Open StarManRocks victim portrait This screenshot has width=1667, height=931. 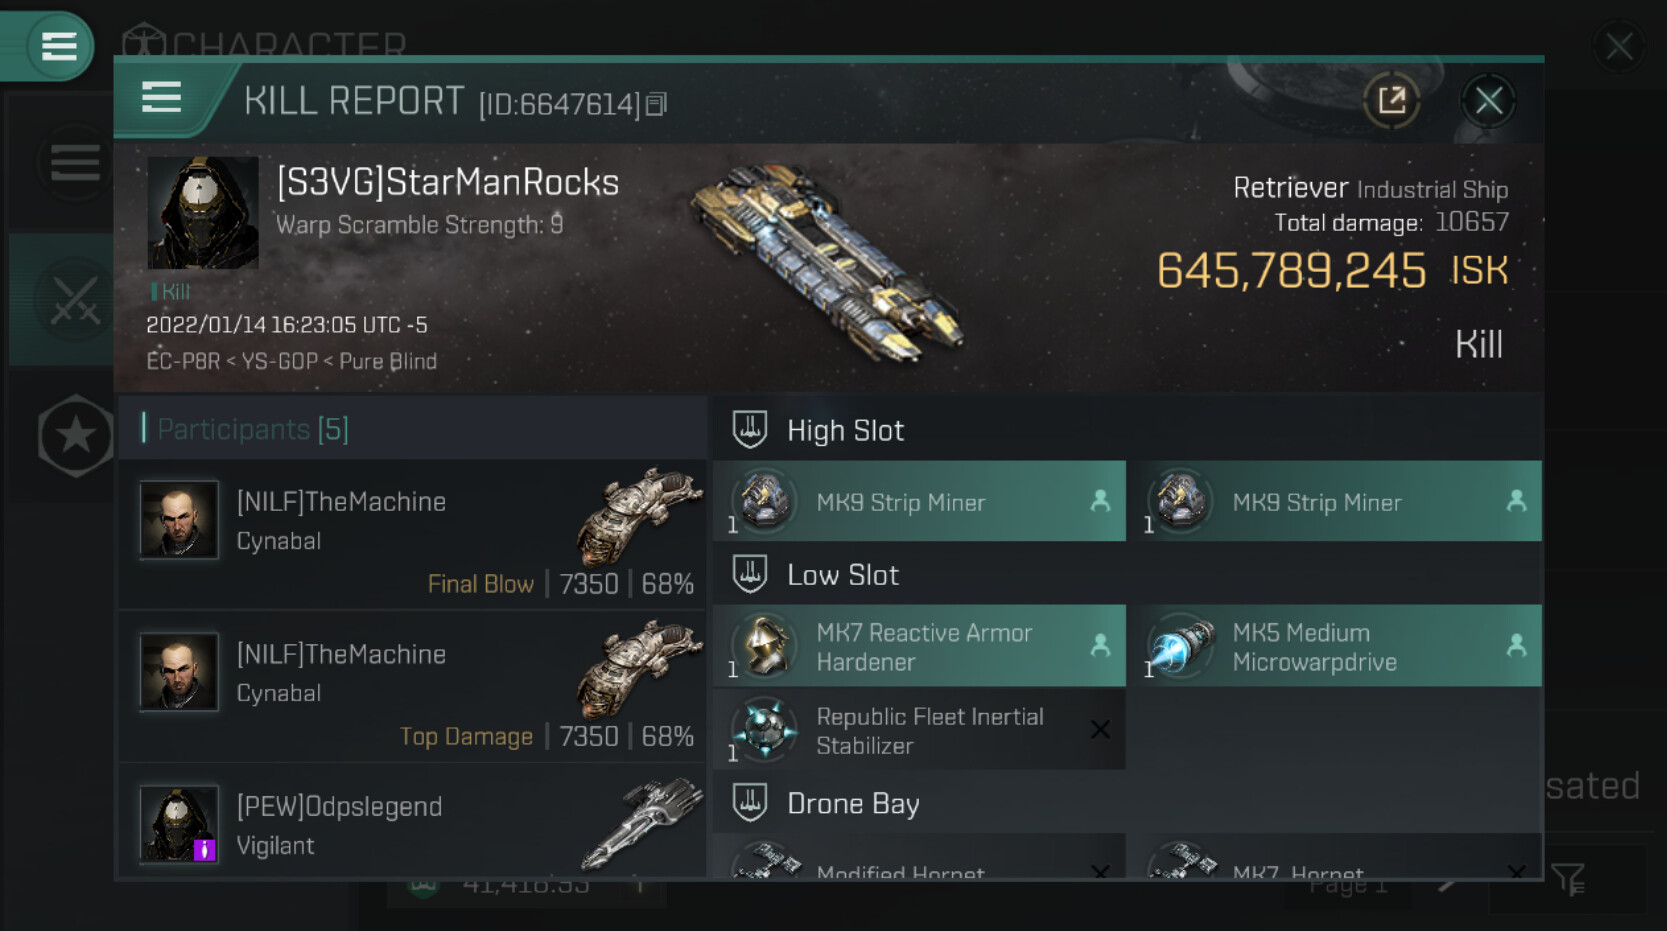(203, 212)
